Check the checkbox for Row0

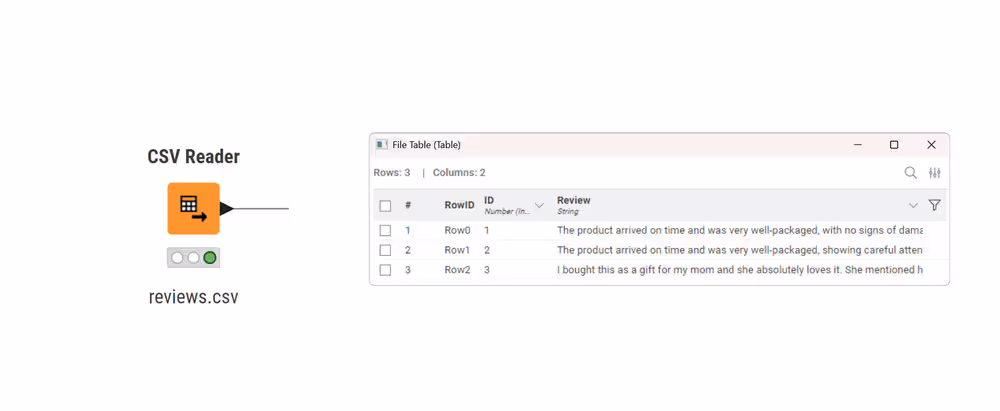(x=385, y=231)
